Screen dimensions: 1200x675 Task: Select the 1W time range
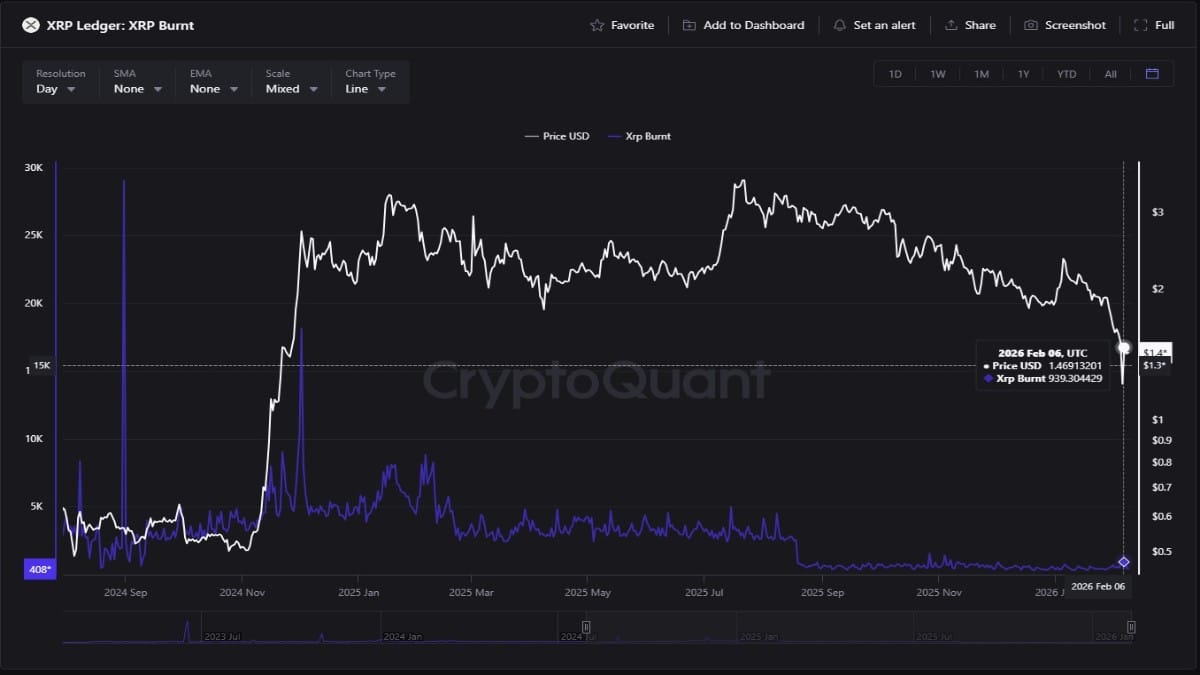tap(938, 74)
